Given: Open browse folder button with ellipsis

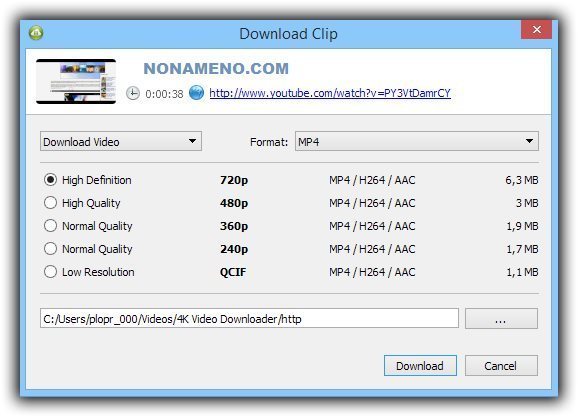Looking at the screenshot, I should pos(501,319).
